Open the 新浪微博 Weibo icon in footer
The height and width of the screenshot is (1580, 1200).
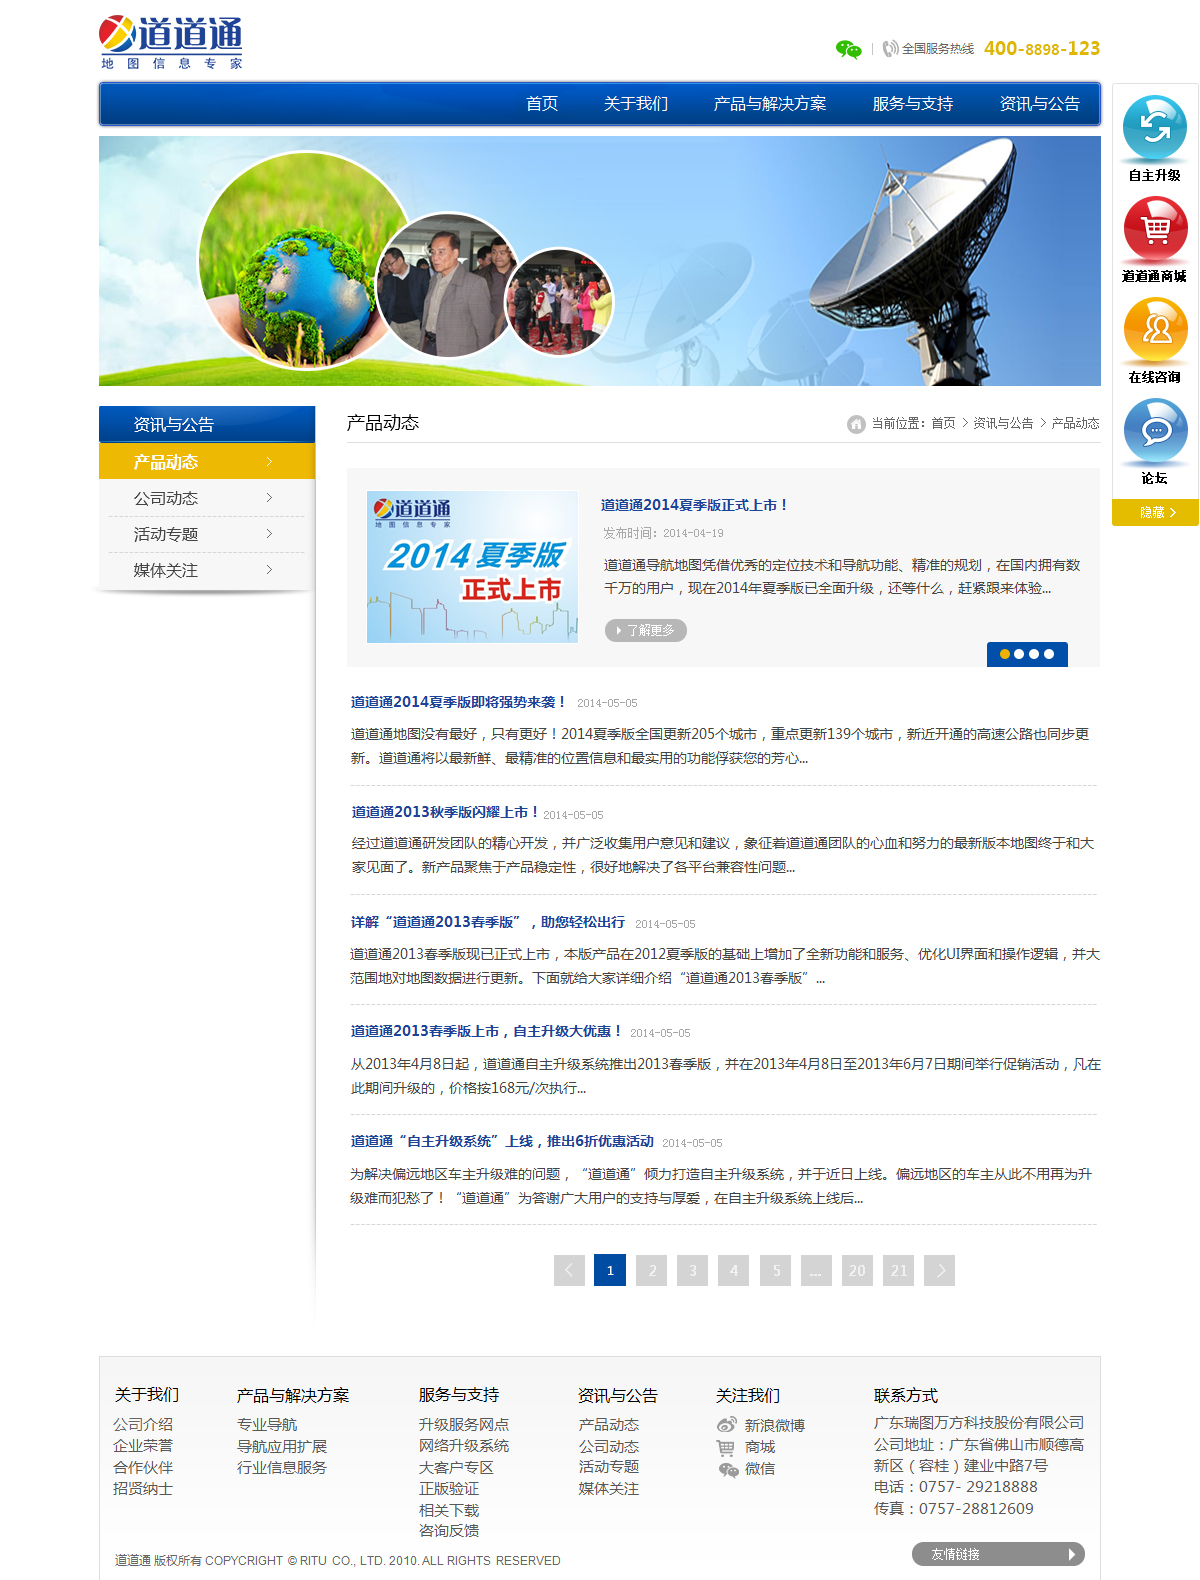pos(726,1425)
